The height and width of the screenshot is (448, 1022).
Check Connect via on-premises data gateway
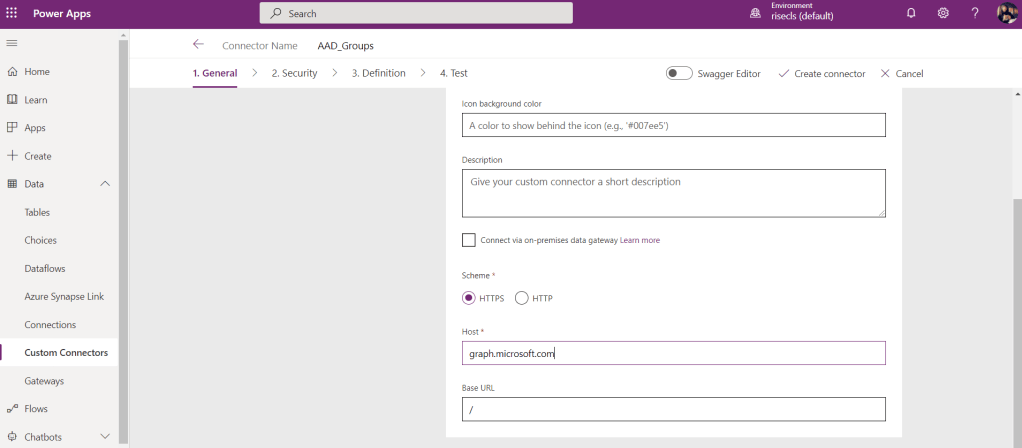pyautogui.click(x=469, y=240)
